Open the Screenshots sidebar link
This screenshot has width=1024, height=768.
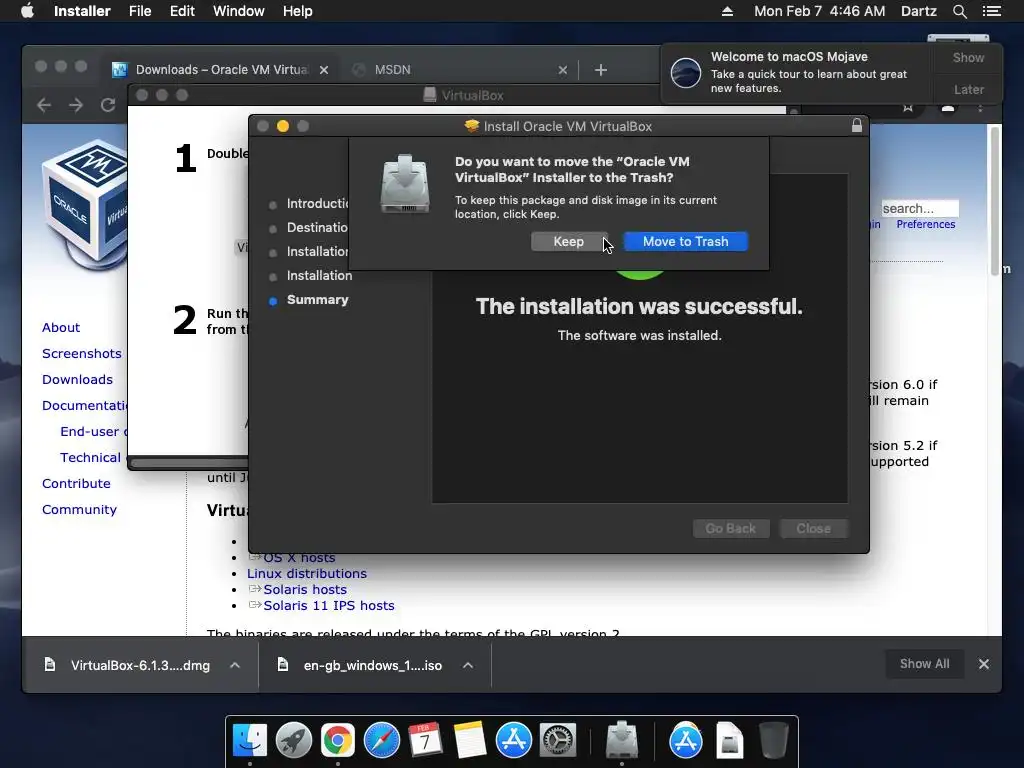[82, 353]
